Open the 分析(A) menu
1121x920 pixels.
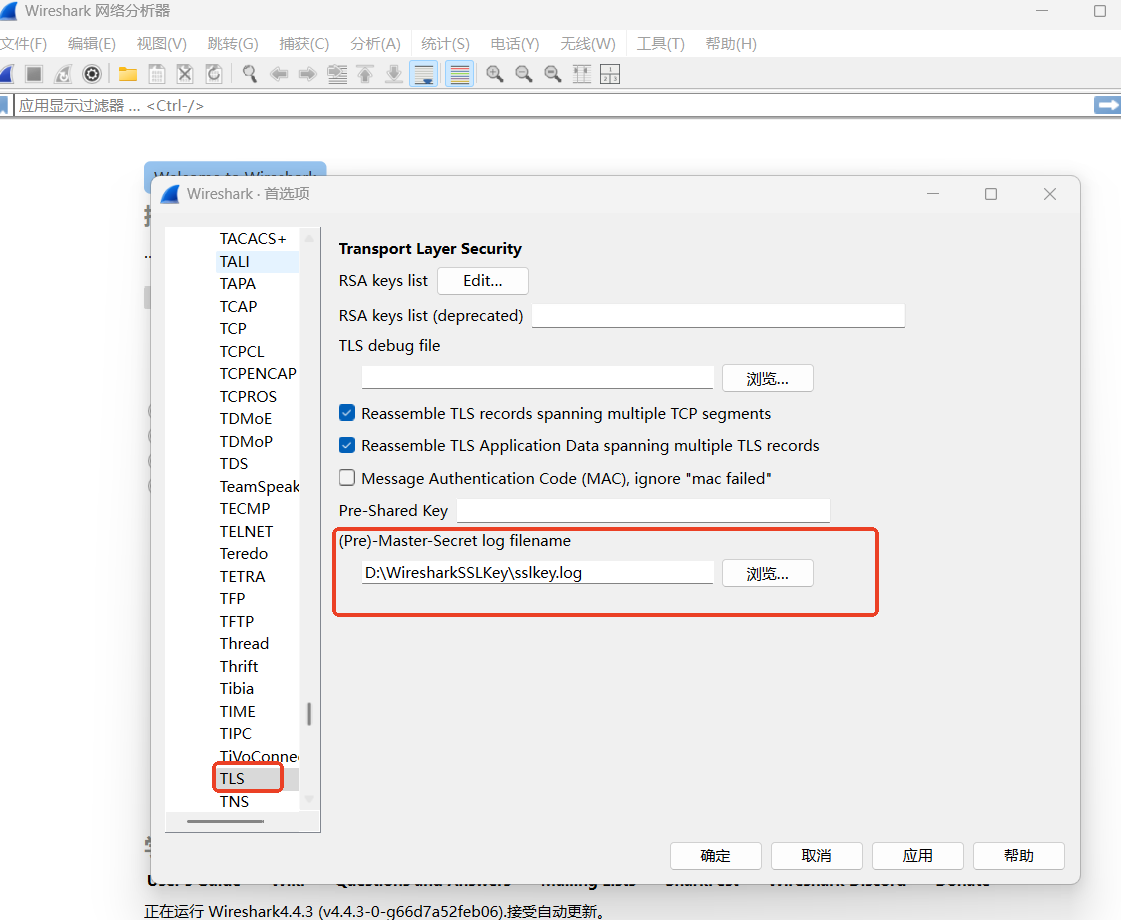click(375, 44)
